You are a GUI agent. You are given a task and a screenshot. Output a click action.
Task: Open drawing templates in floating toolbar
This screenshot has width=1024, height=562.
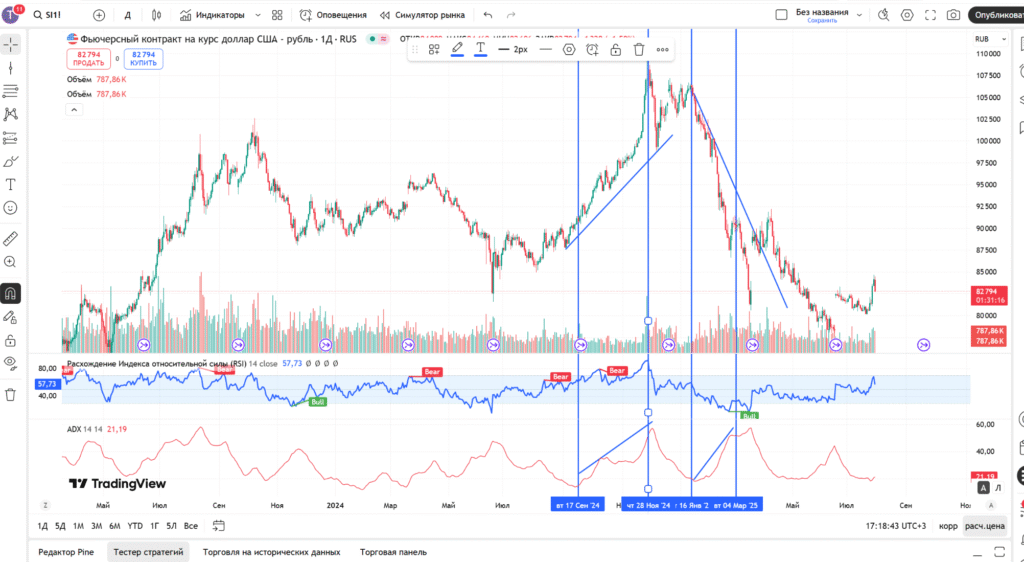pyautogui.click(x=434, y=49)
